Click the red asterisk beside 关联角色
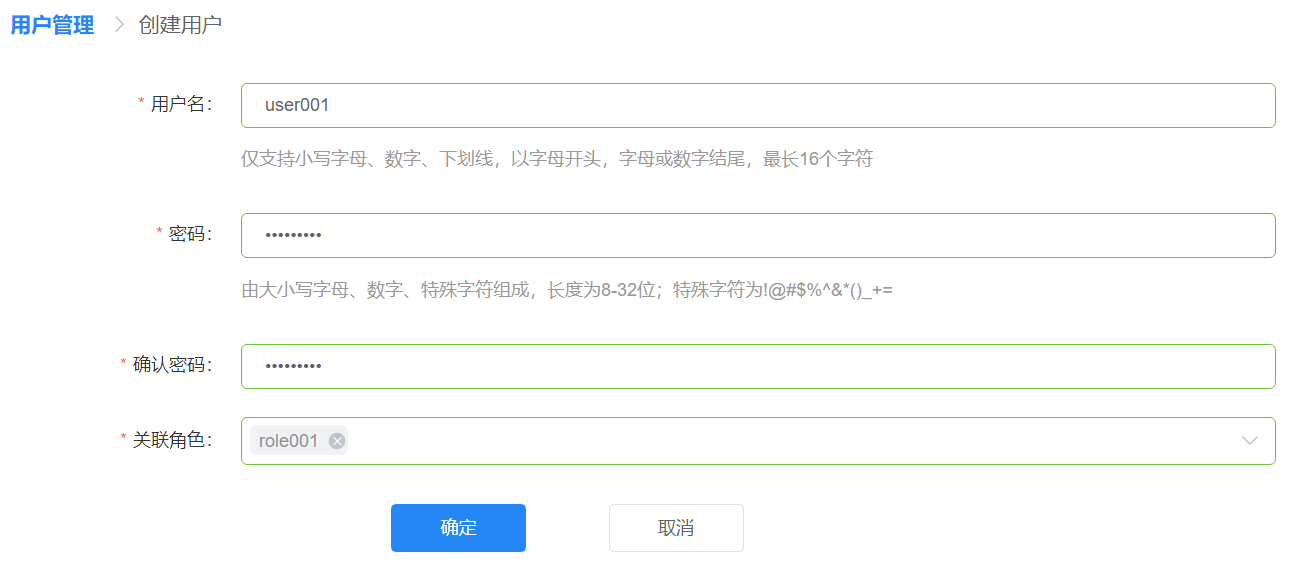The image size is (1289, 565). tap(123, 438)
